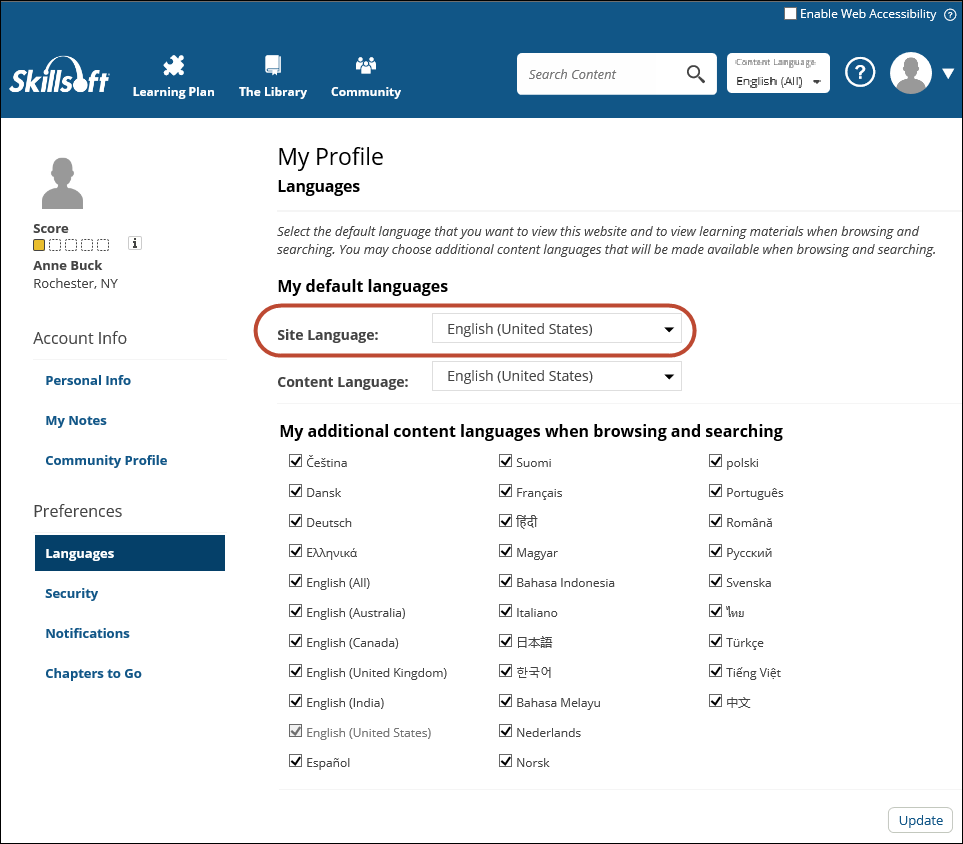The image size is (963, 844).
Task: Uncheck Čeština language
Action: click(x=295, y=461)
